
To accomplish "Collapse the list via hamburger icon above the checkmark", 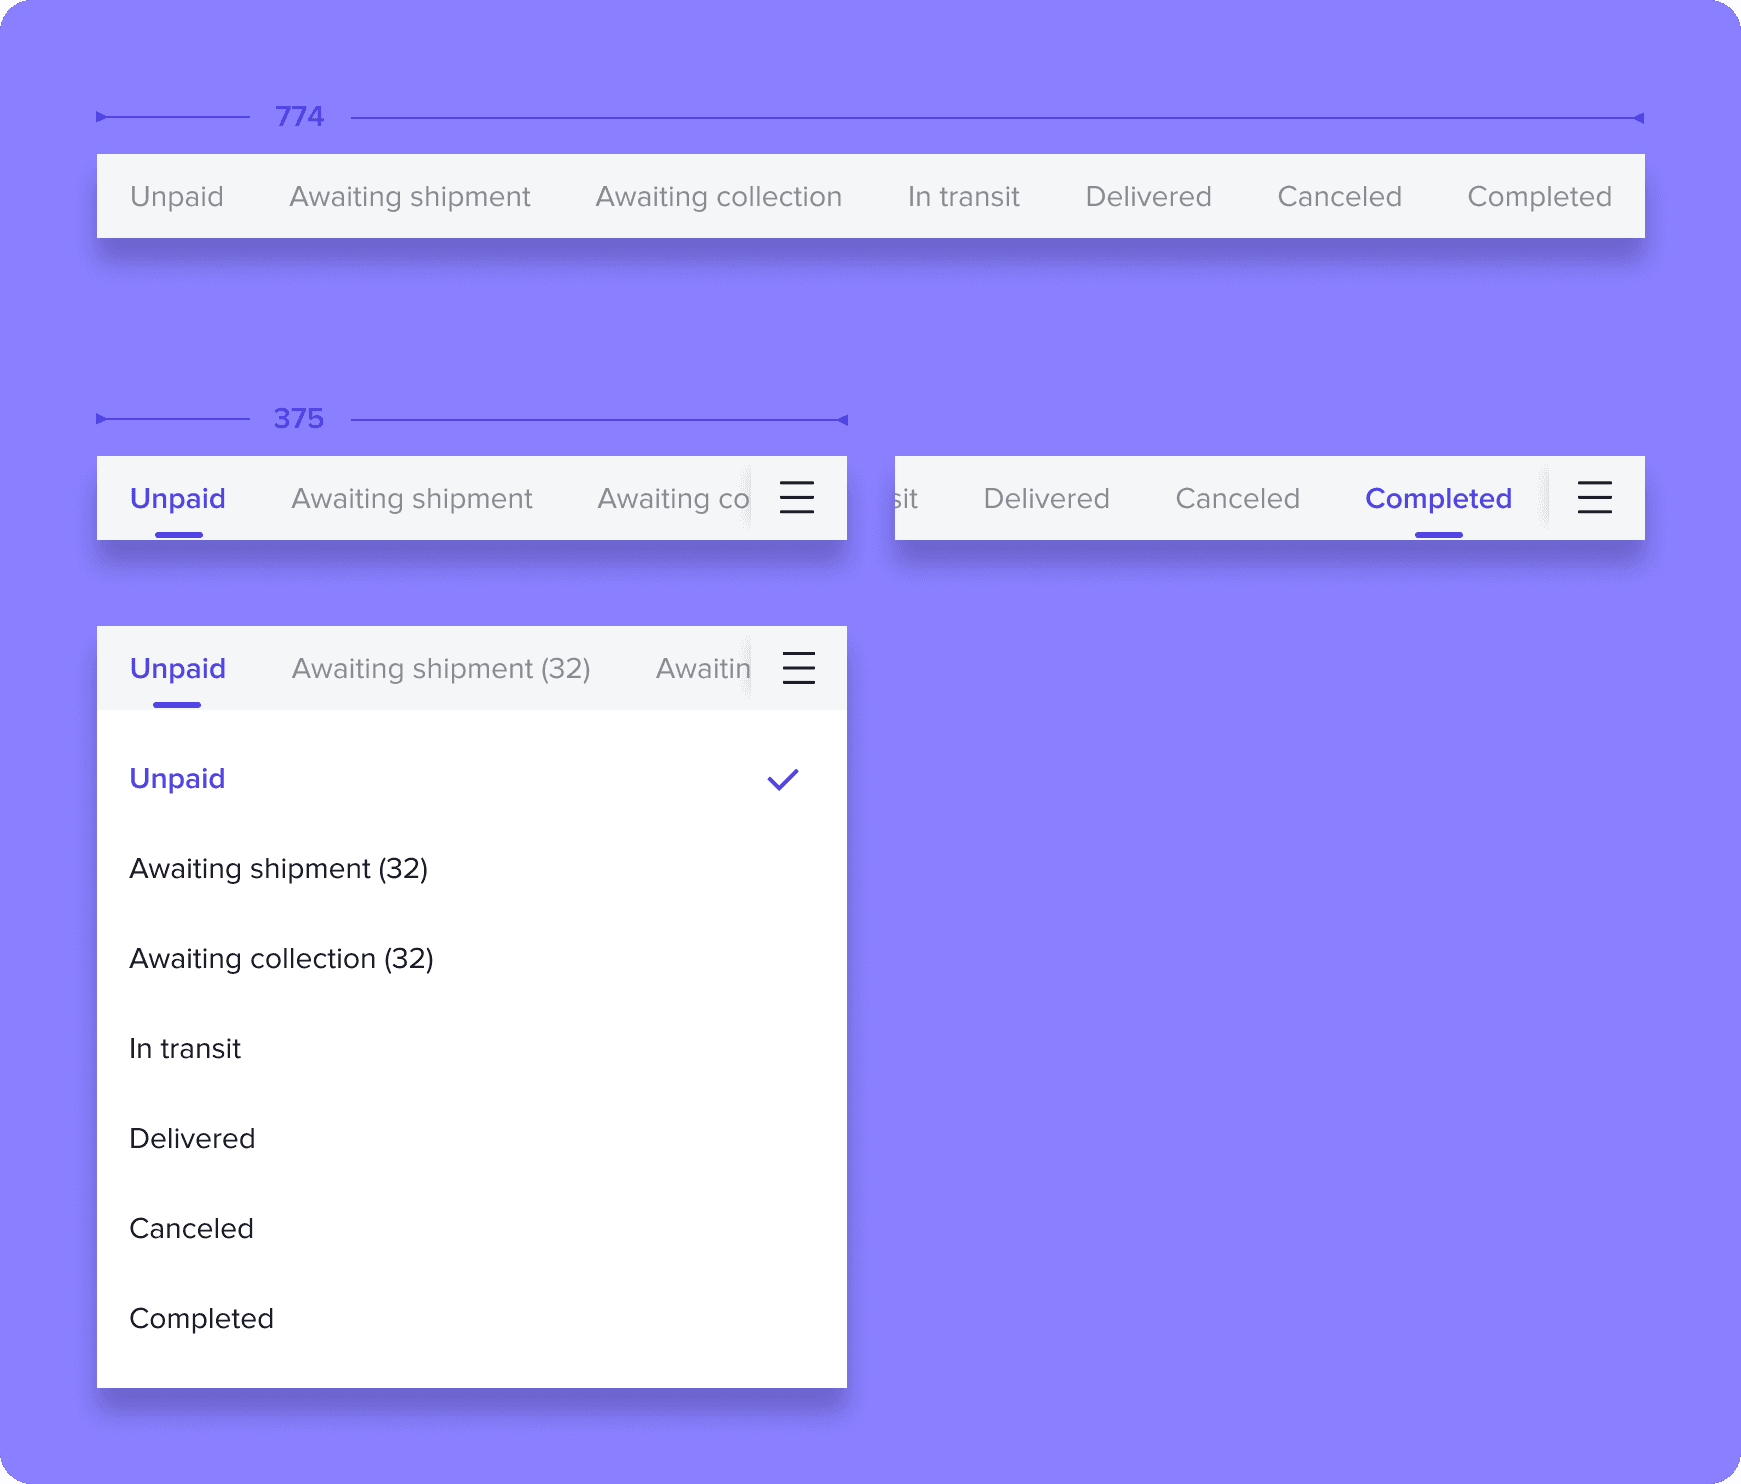I will click(x=799, y=667).
